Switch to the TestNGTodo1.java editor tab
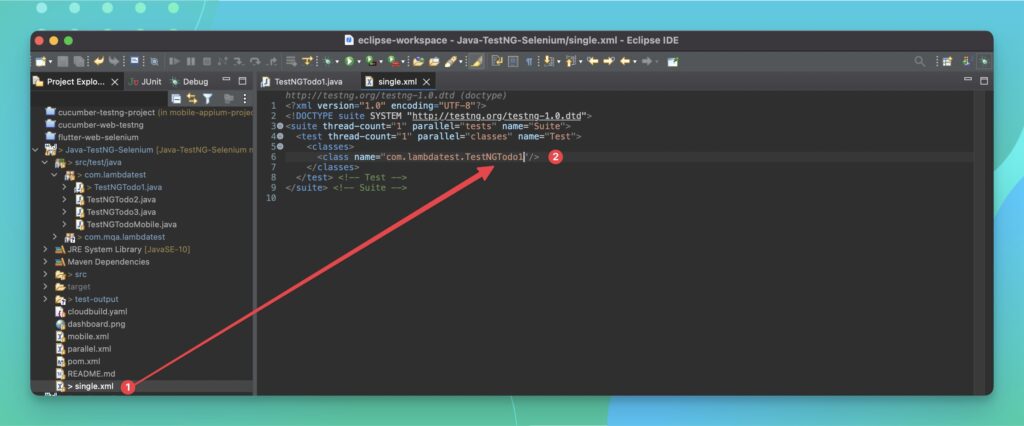The image size is (1024, 426). click(308, 81)
